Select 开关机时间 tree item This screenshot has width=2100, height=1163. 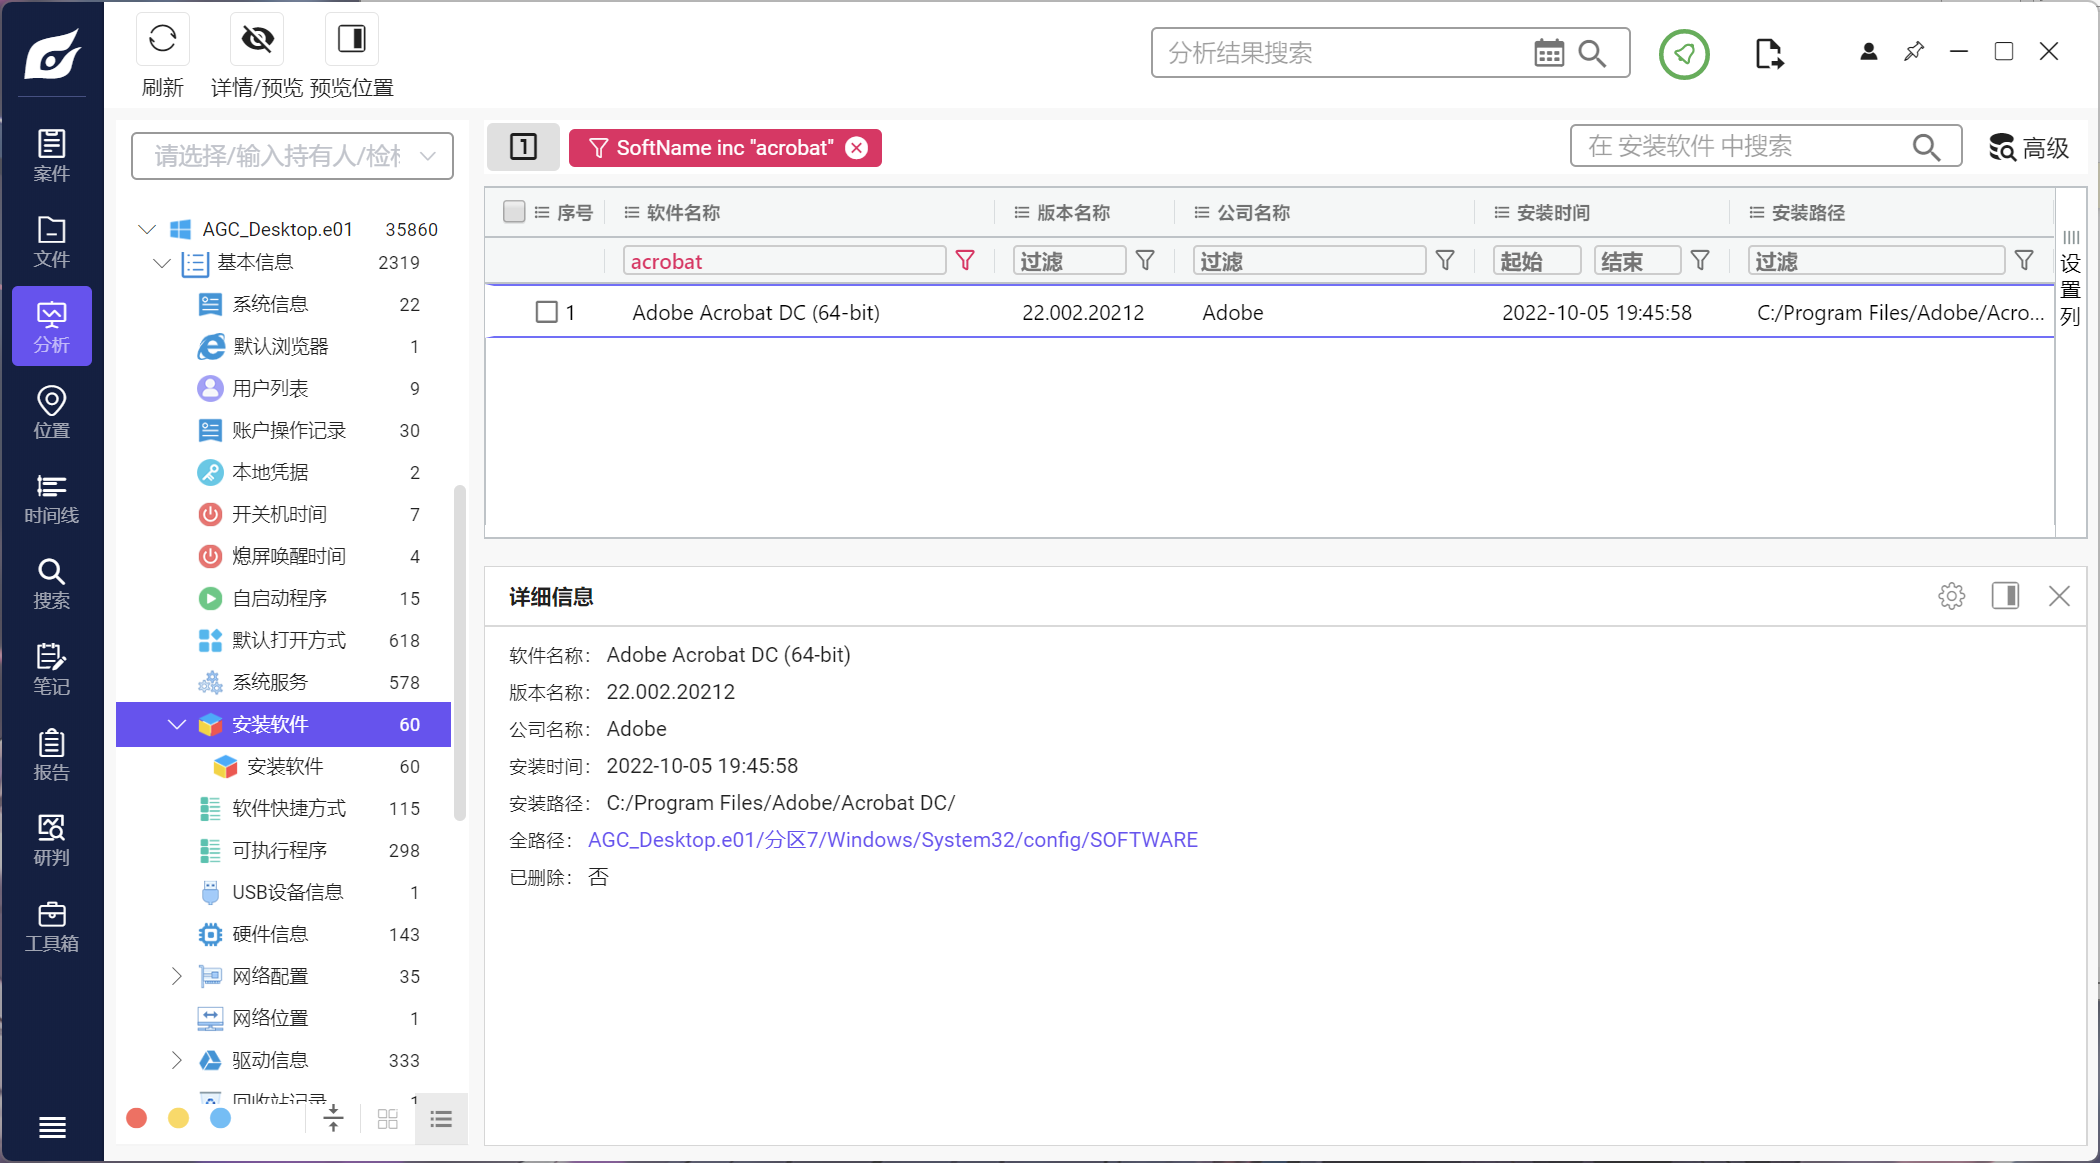pyautogui.click(x=284, y=514)
